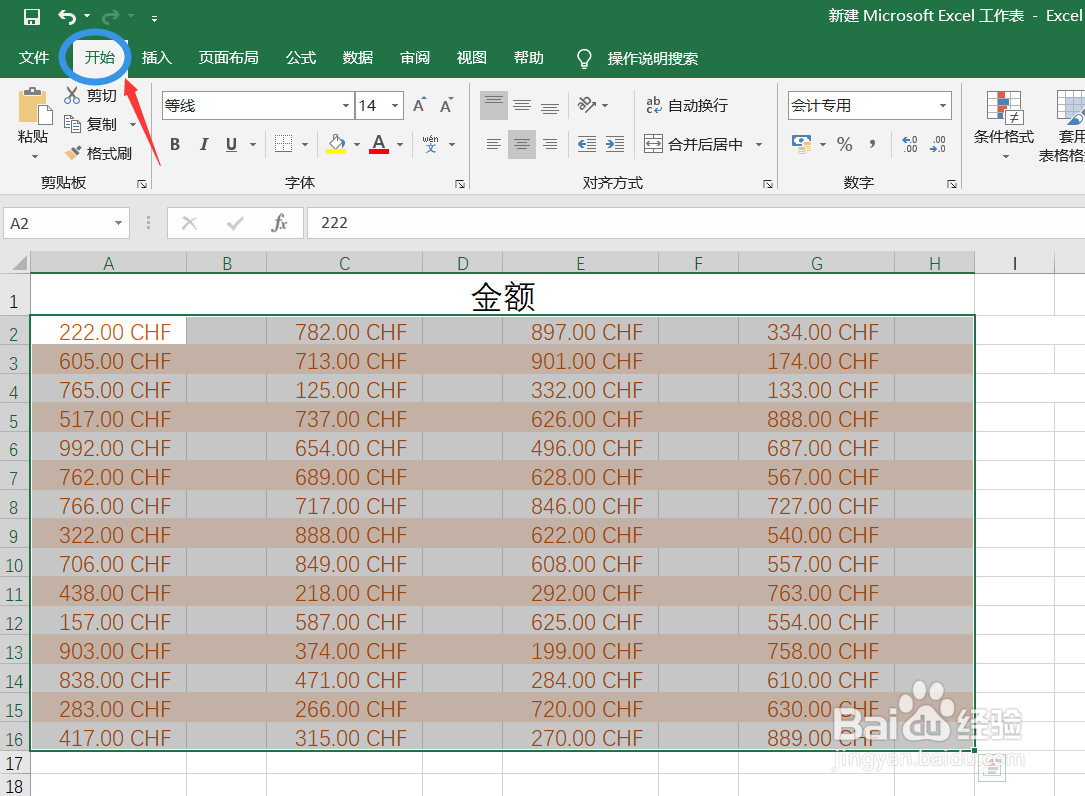Toggle underline formatting
The height and width of the screenshot is (796, 1085).
pos(231,144)
